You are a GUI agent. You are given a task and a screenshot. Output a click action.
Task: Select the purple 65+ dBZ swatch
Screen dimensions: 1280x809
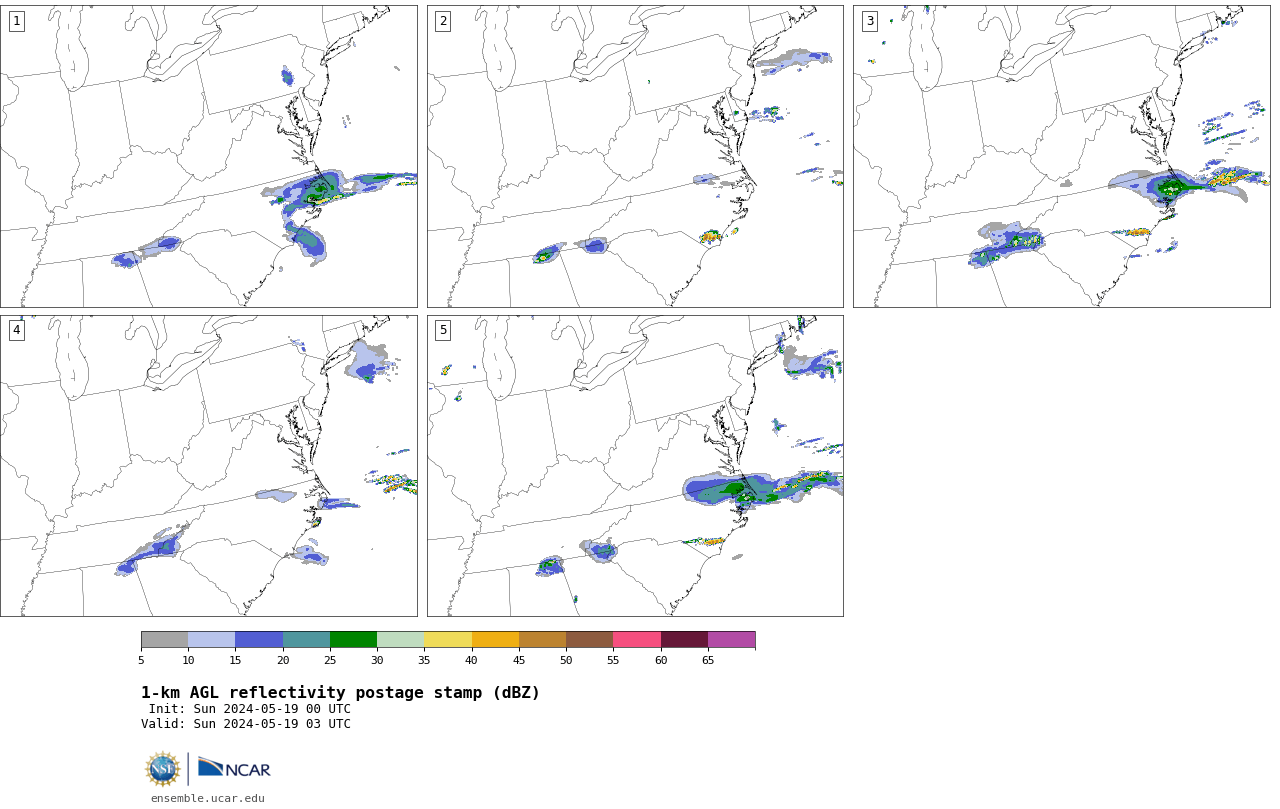pyautogui.click(x=732, y=640)
